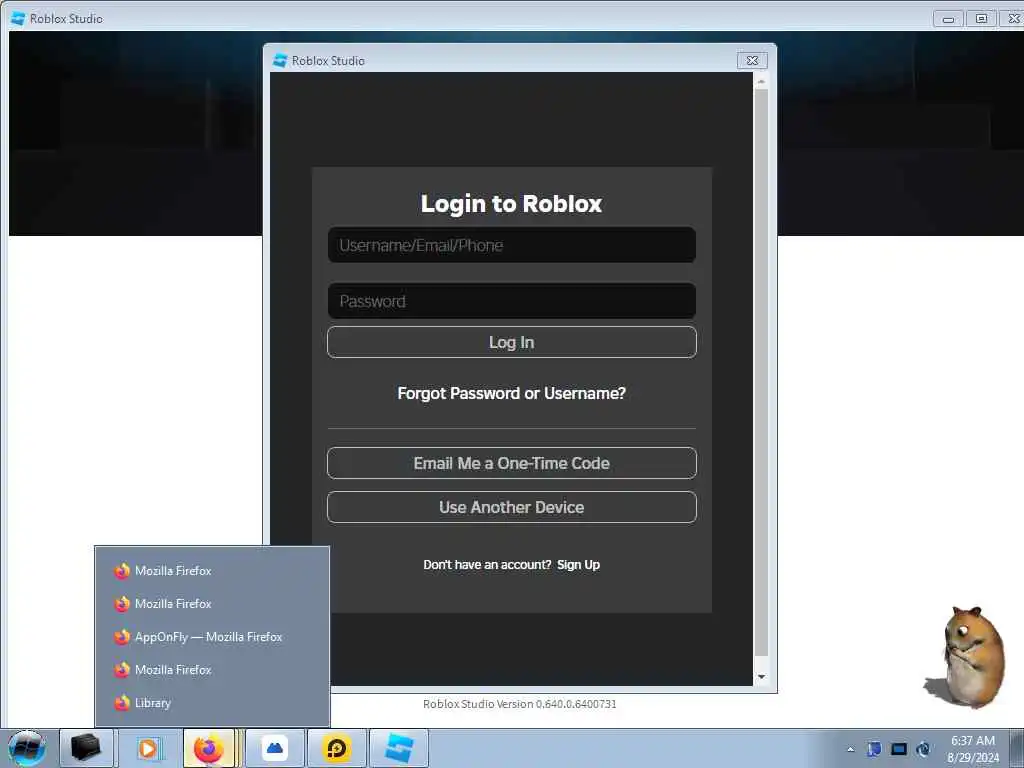Open Forgot Password or Username link
Screen dimensions: 1024x768
click(x=511, y=393)
